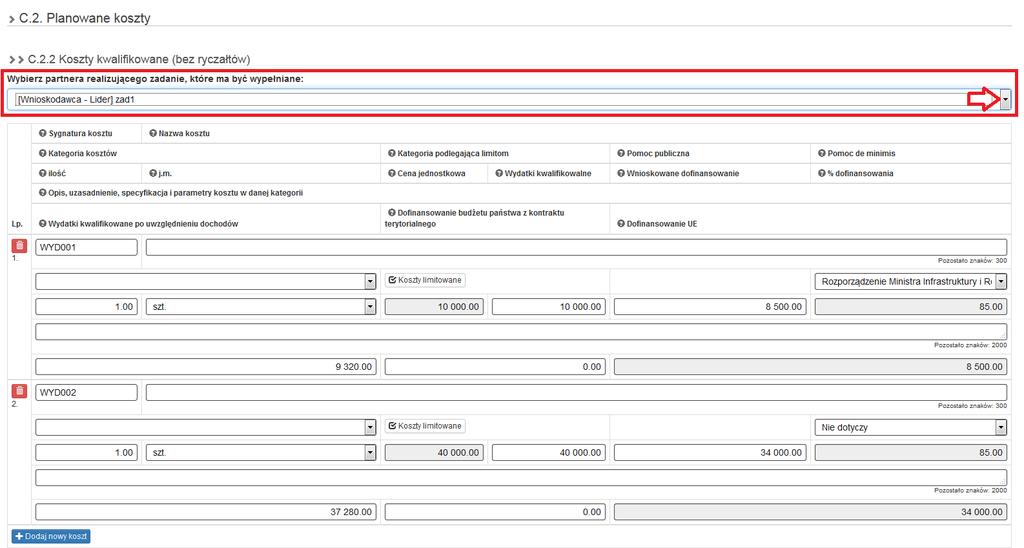This screenshot has height=548, width=1024.
Task: Click state budget funding field 0.00 in WYD001
Action: pos(495,366)
